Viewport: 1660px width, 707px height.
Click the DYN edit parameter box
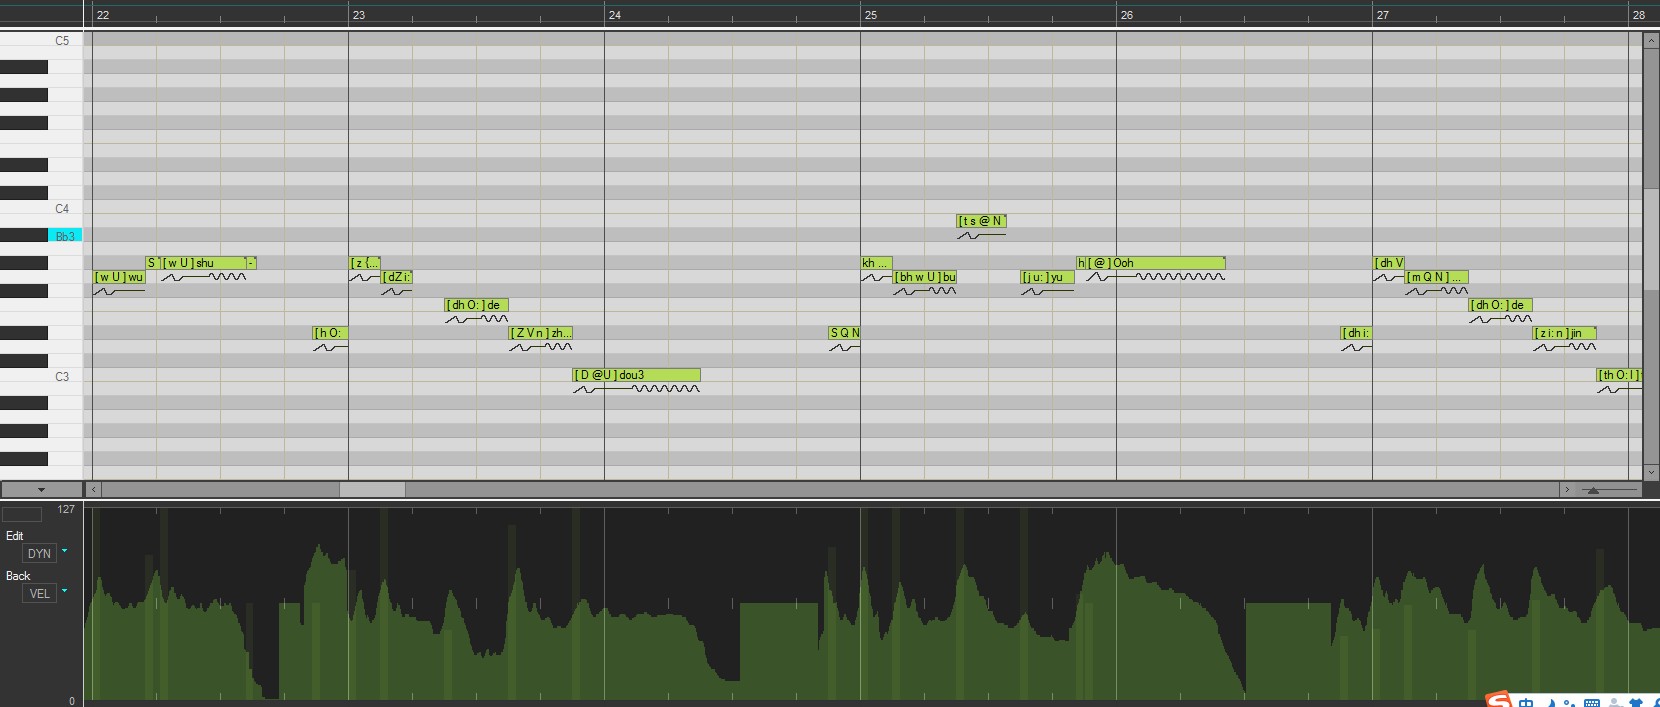[39, 553]
